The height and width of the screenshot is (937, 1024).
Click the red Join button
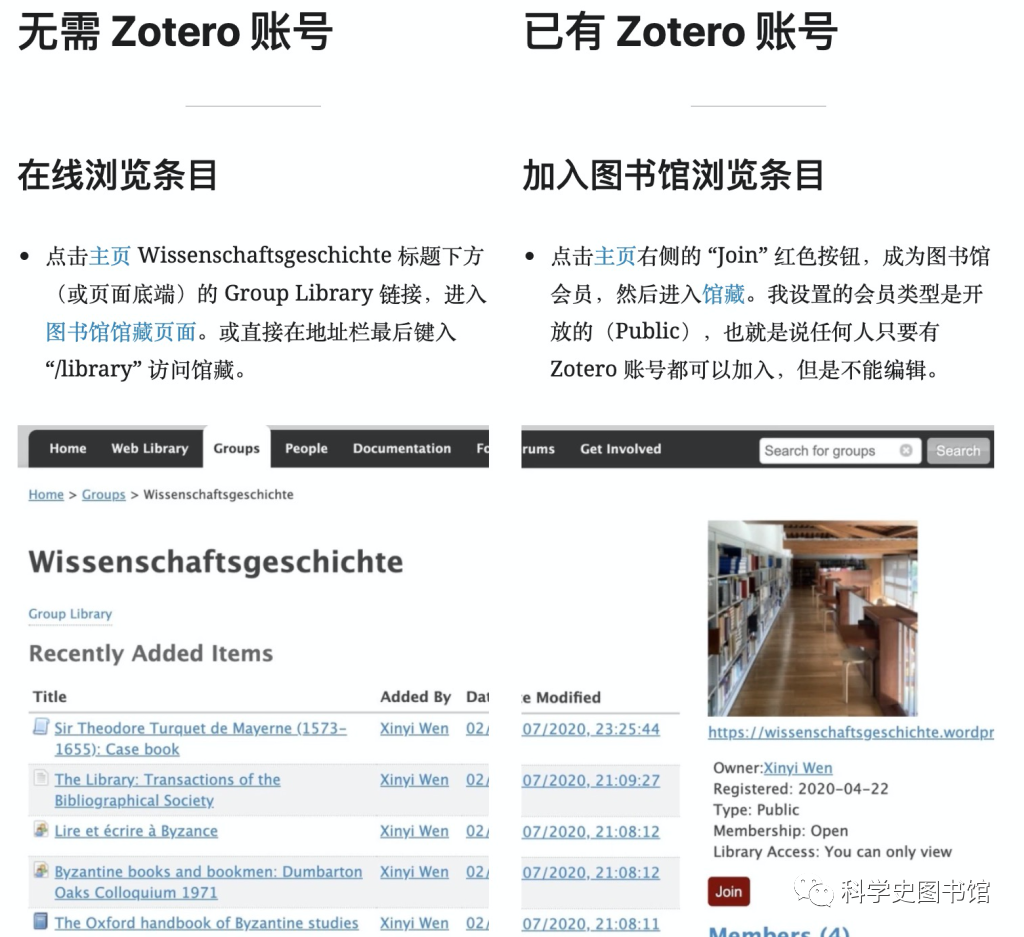(x=729, y=892)
